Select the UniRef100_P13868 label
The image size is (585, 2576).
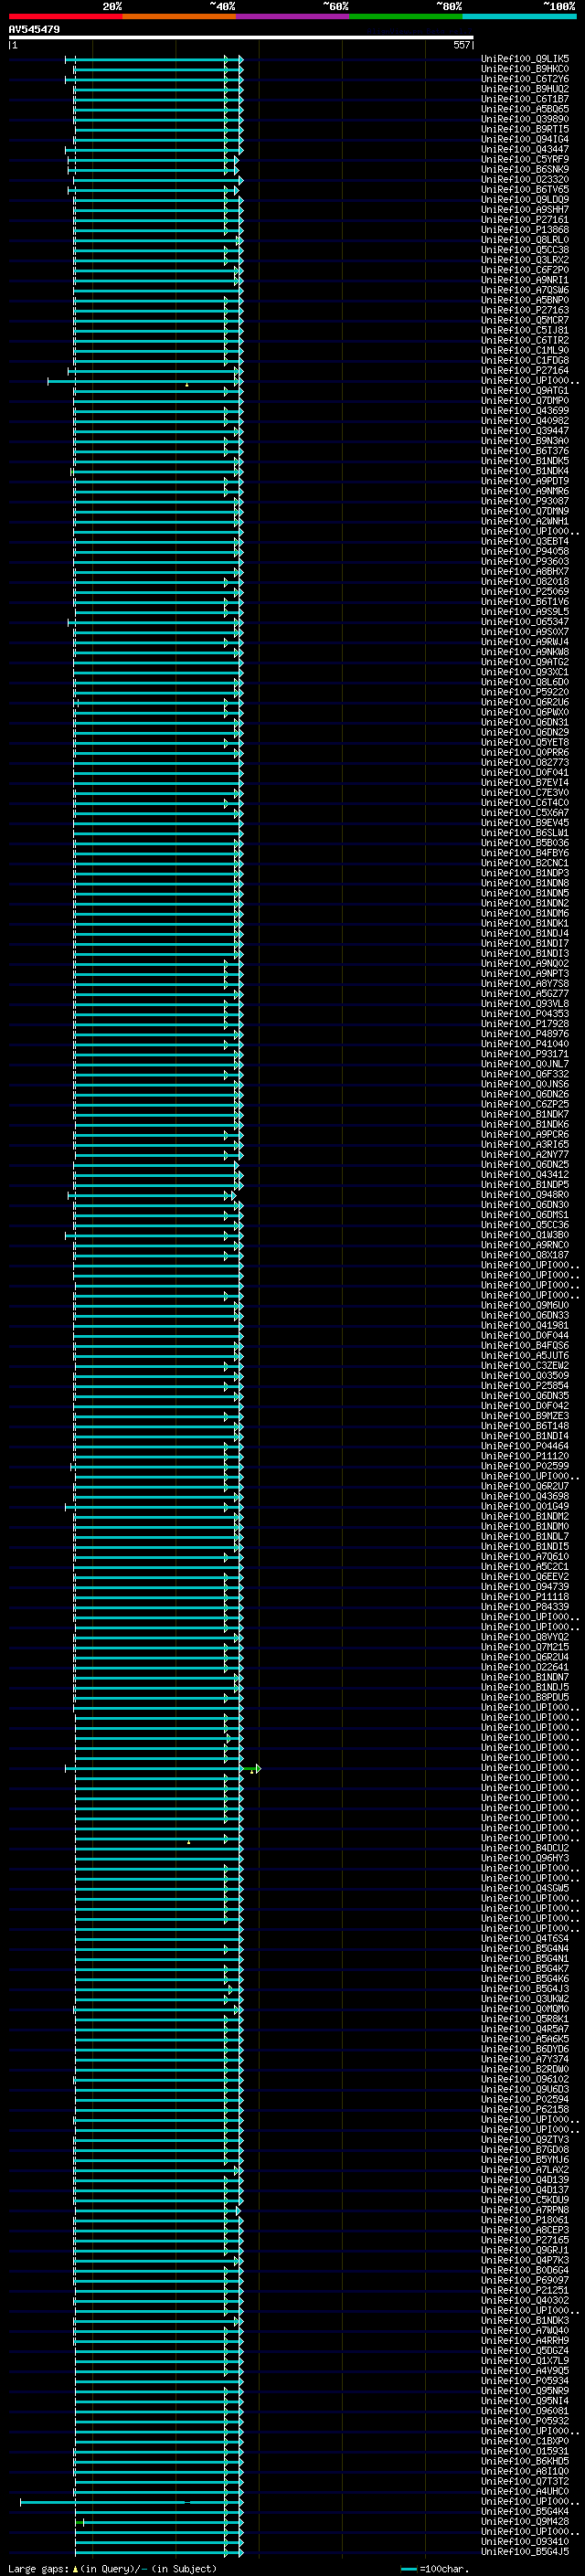[x=525, y=230]
